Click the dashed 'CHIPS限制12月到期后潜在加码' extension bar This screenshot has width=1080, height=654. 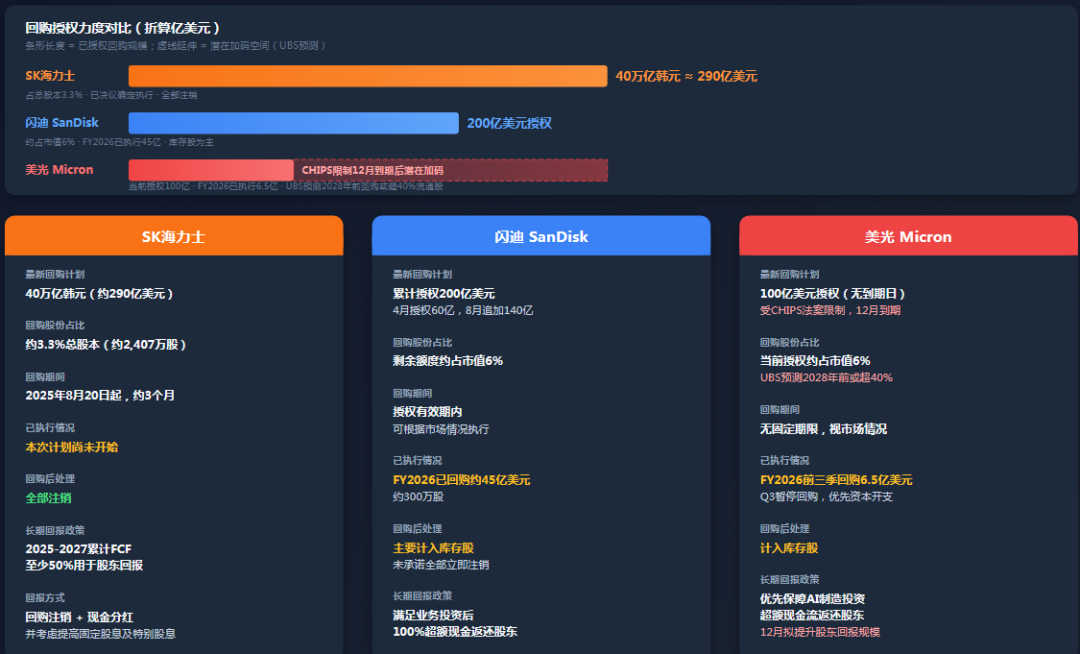(451, 170)
